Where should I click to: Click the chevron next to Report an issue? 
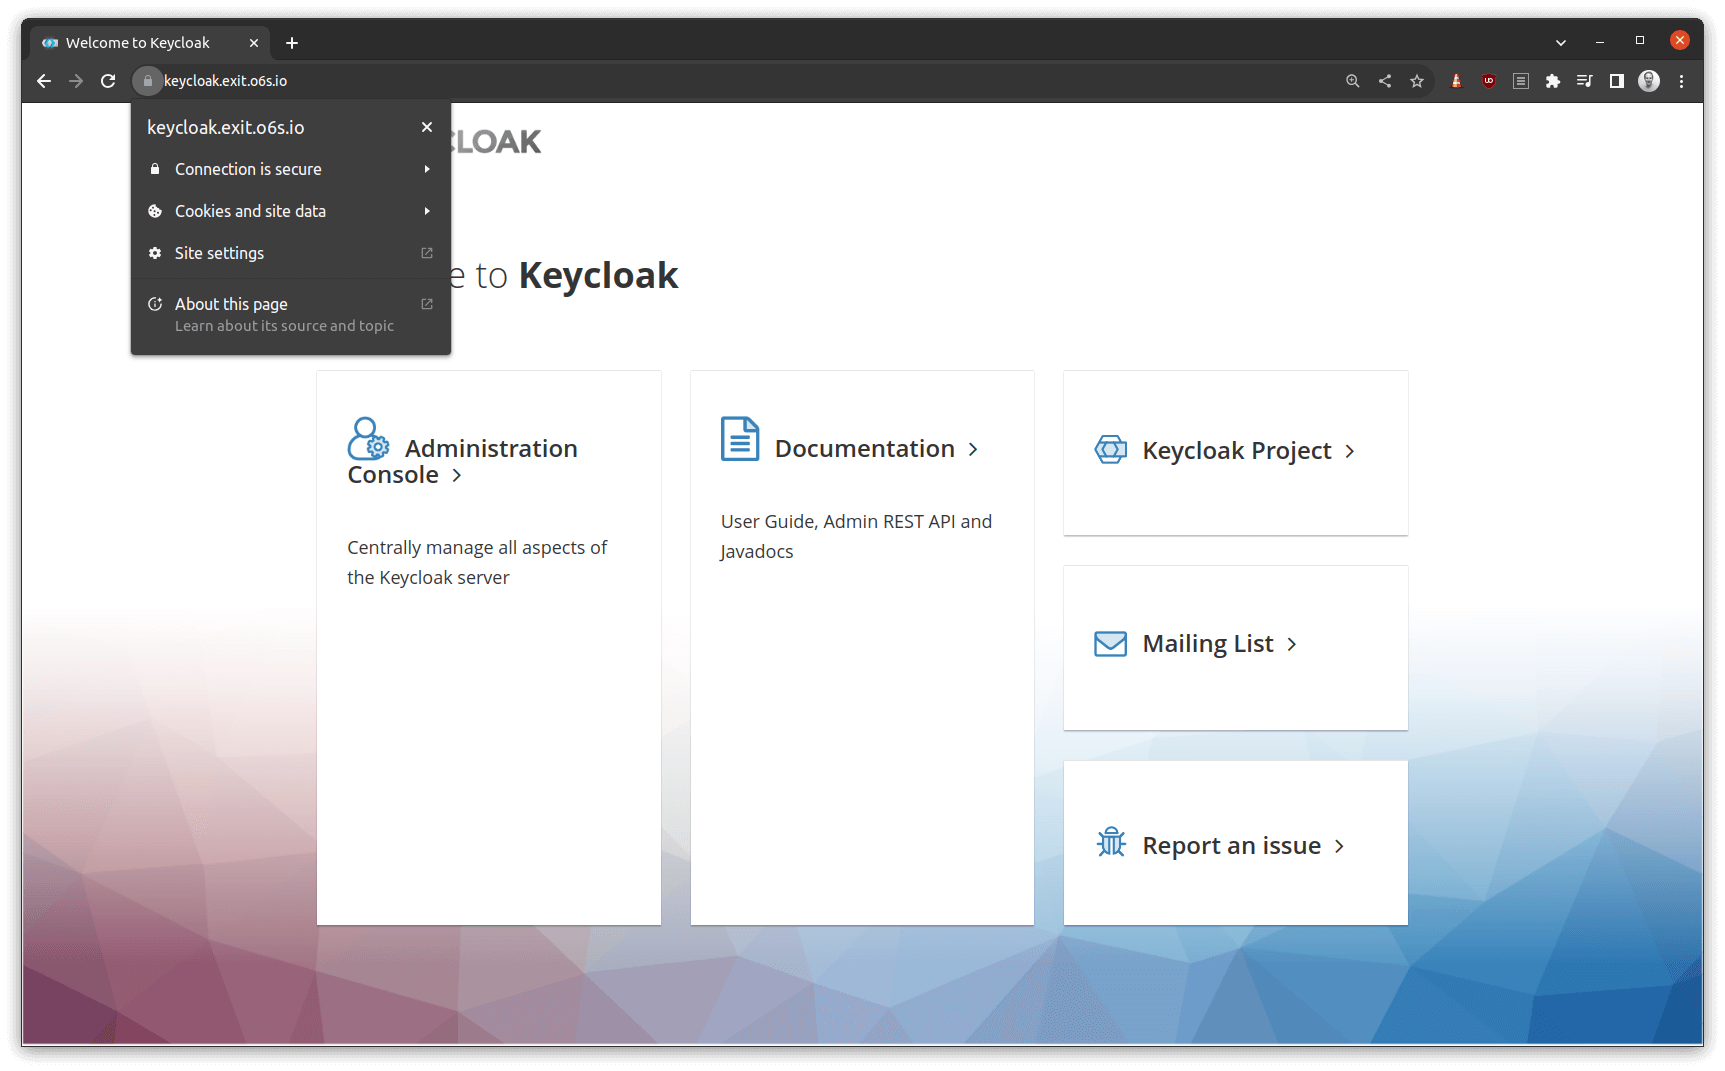tap(1339, 847)
